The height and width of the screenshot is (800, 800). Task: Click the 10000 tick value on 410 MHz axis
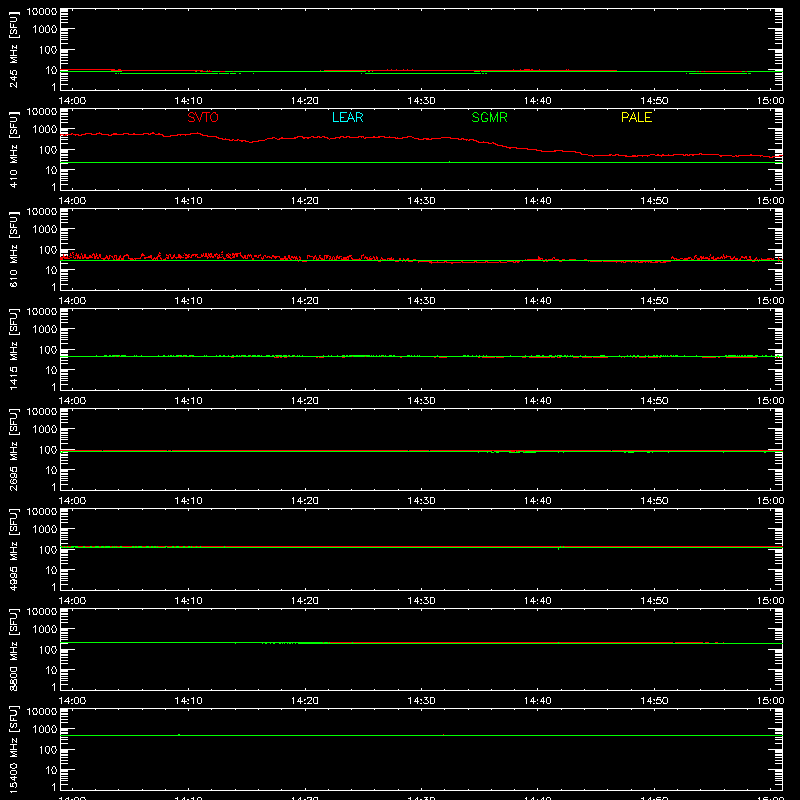point(42,112)
